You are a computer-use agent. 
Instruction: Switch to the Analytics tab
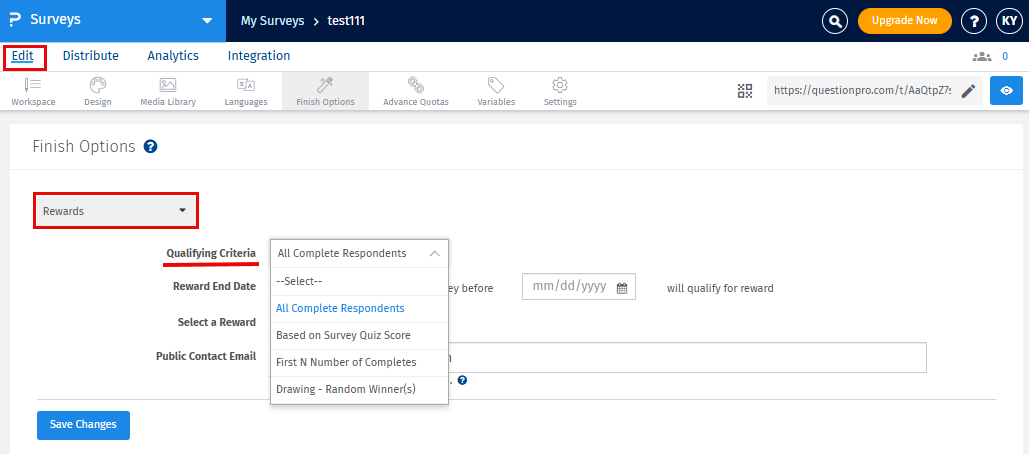click(x=173, y=56)
